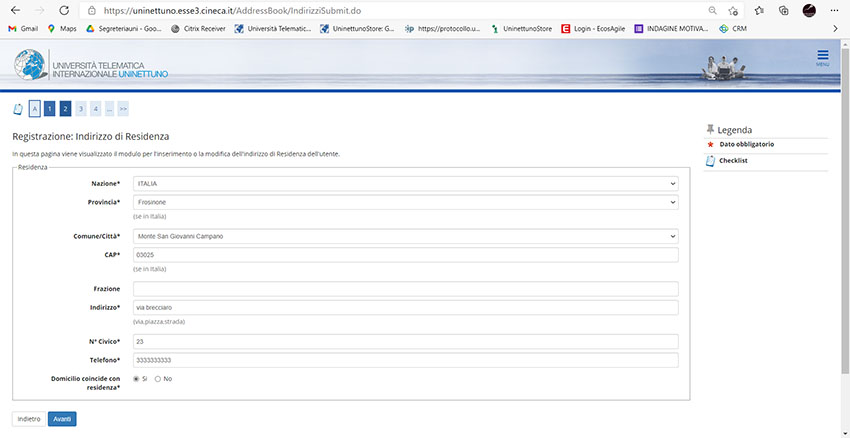
Task: Click the zoom magnifier icon in address bar
Action: point(712,10)
